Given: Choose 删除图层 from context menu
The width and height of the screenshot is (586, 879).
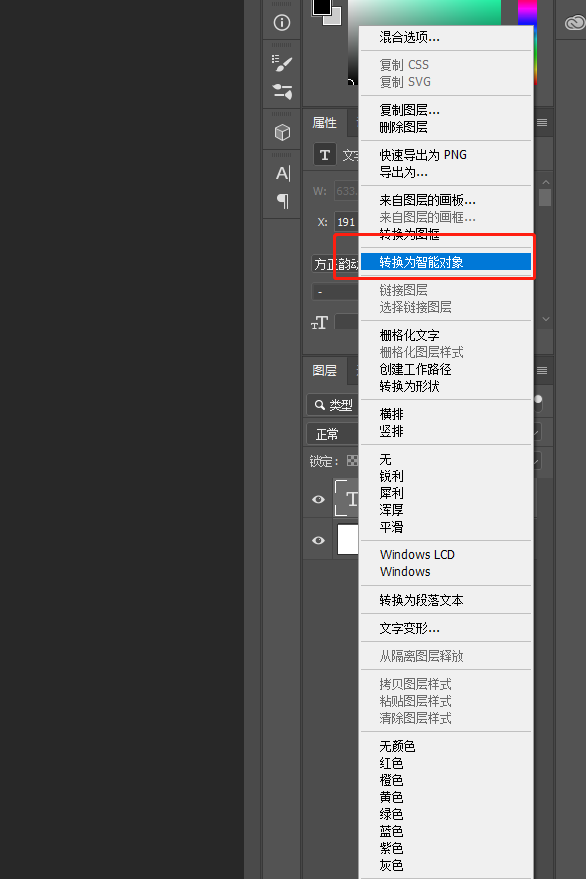Looking at the screenshot, I should tap(446, 127).
